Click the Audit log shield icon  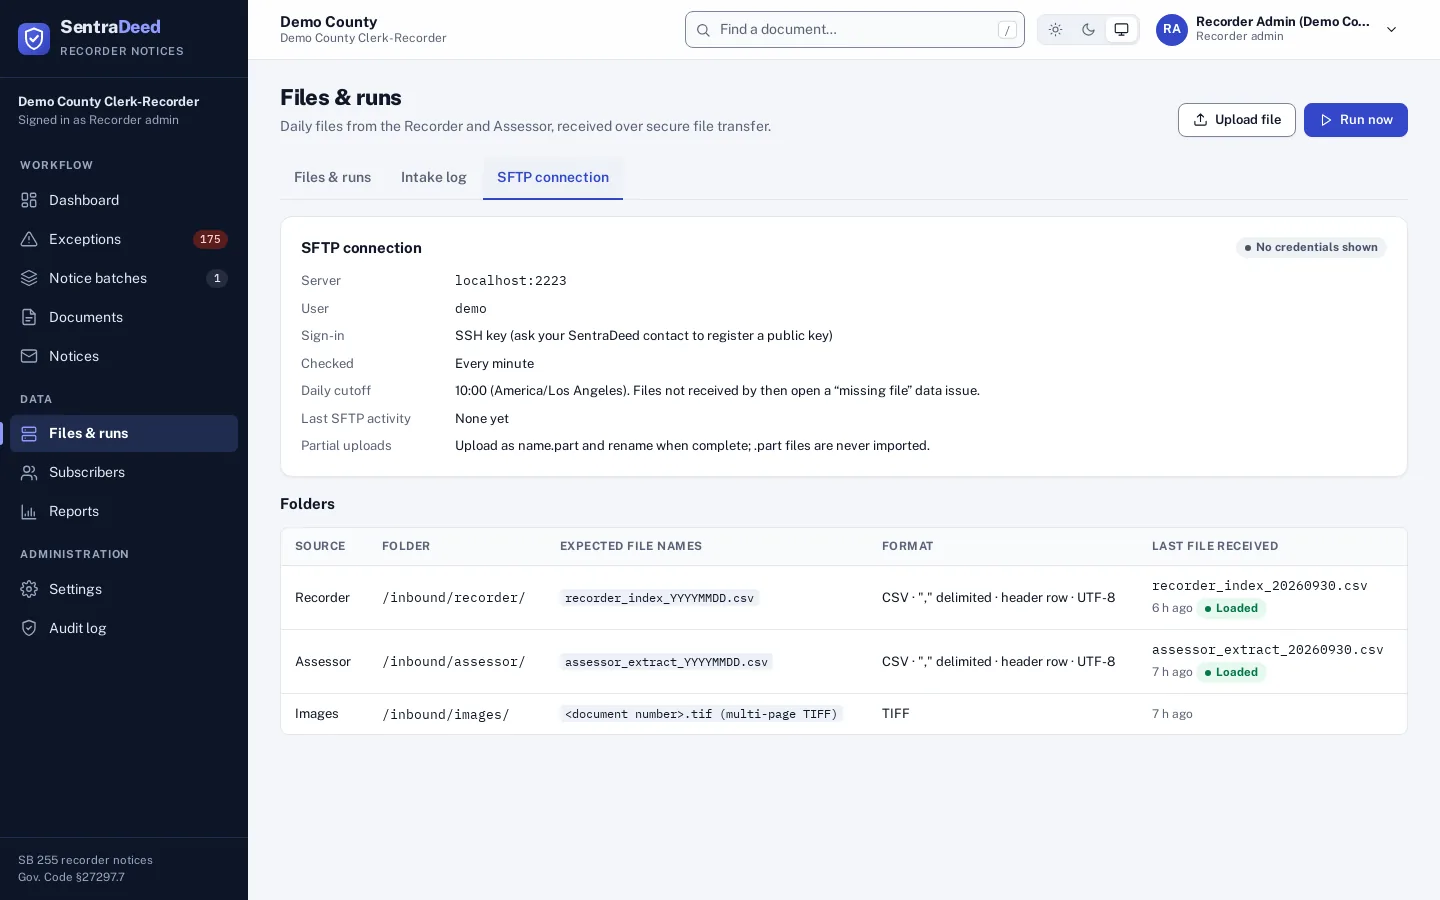(29, 628)
